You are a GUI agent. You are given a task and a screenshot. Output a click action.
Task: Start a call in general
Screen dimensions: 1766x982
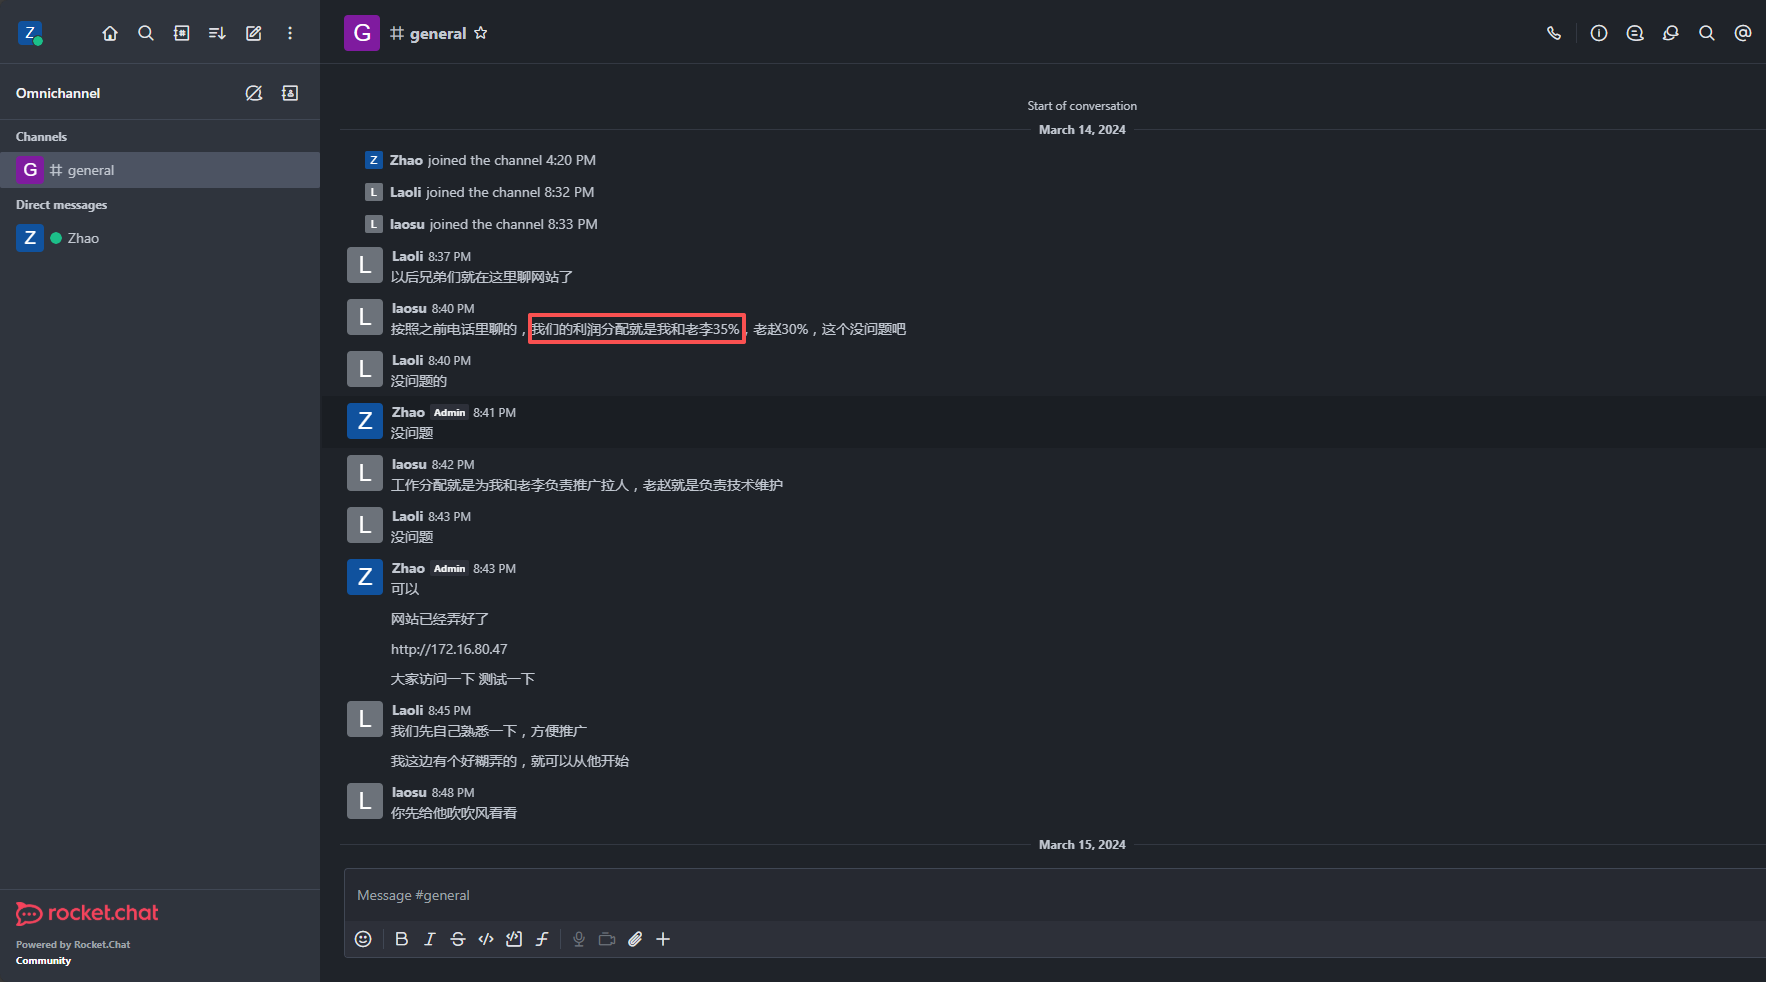click(1554, 33)
